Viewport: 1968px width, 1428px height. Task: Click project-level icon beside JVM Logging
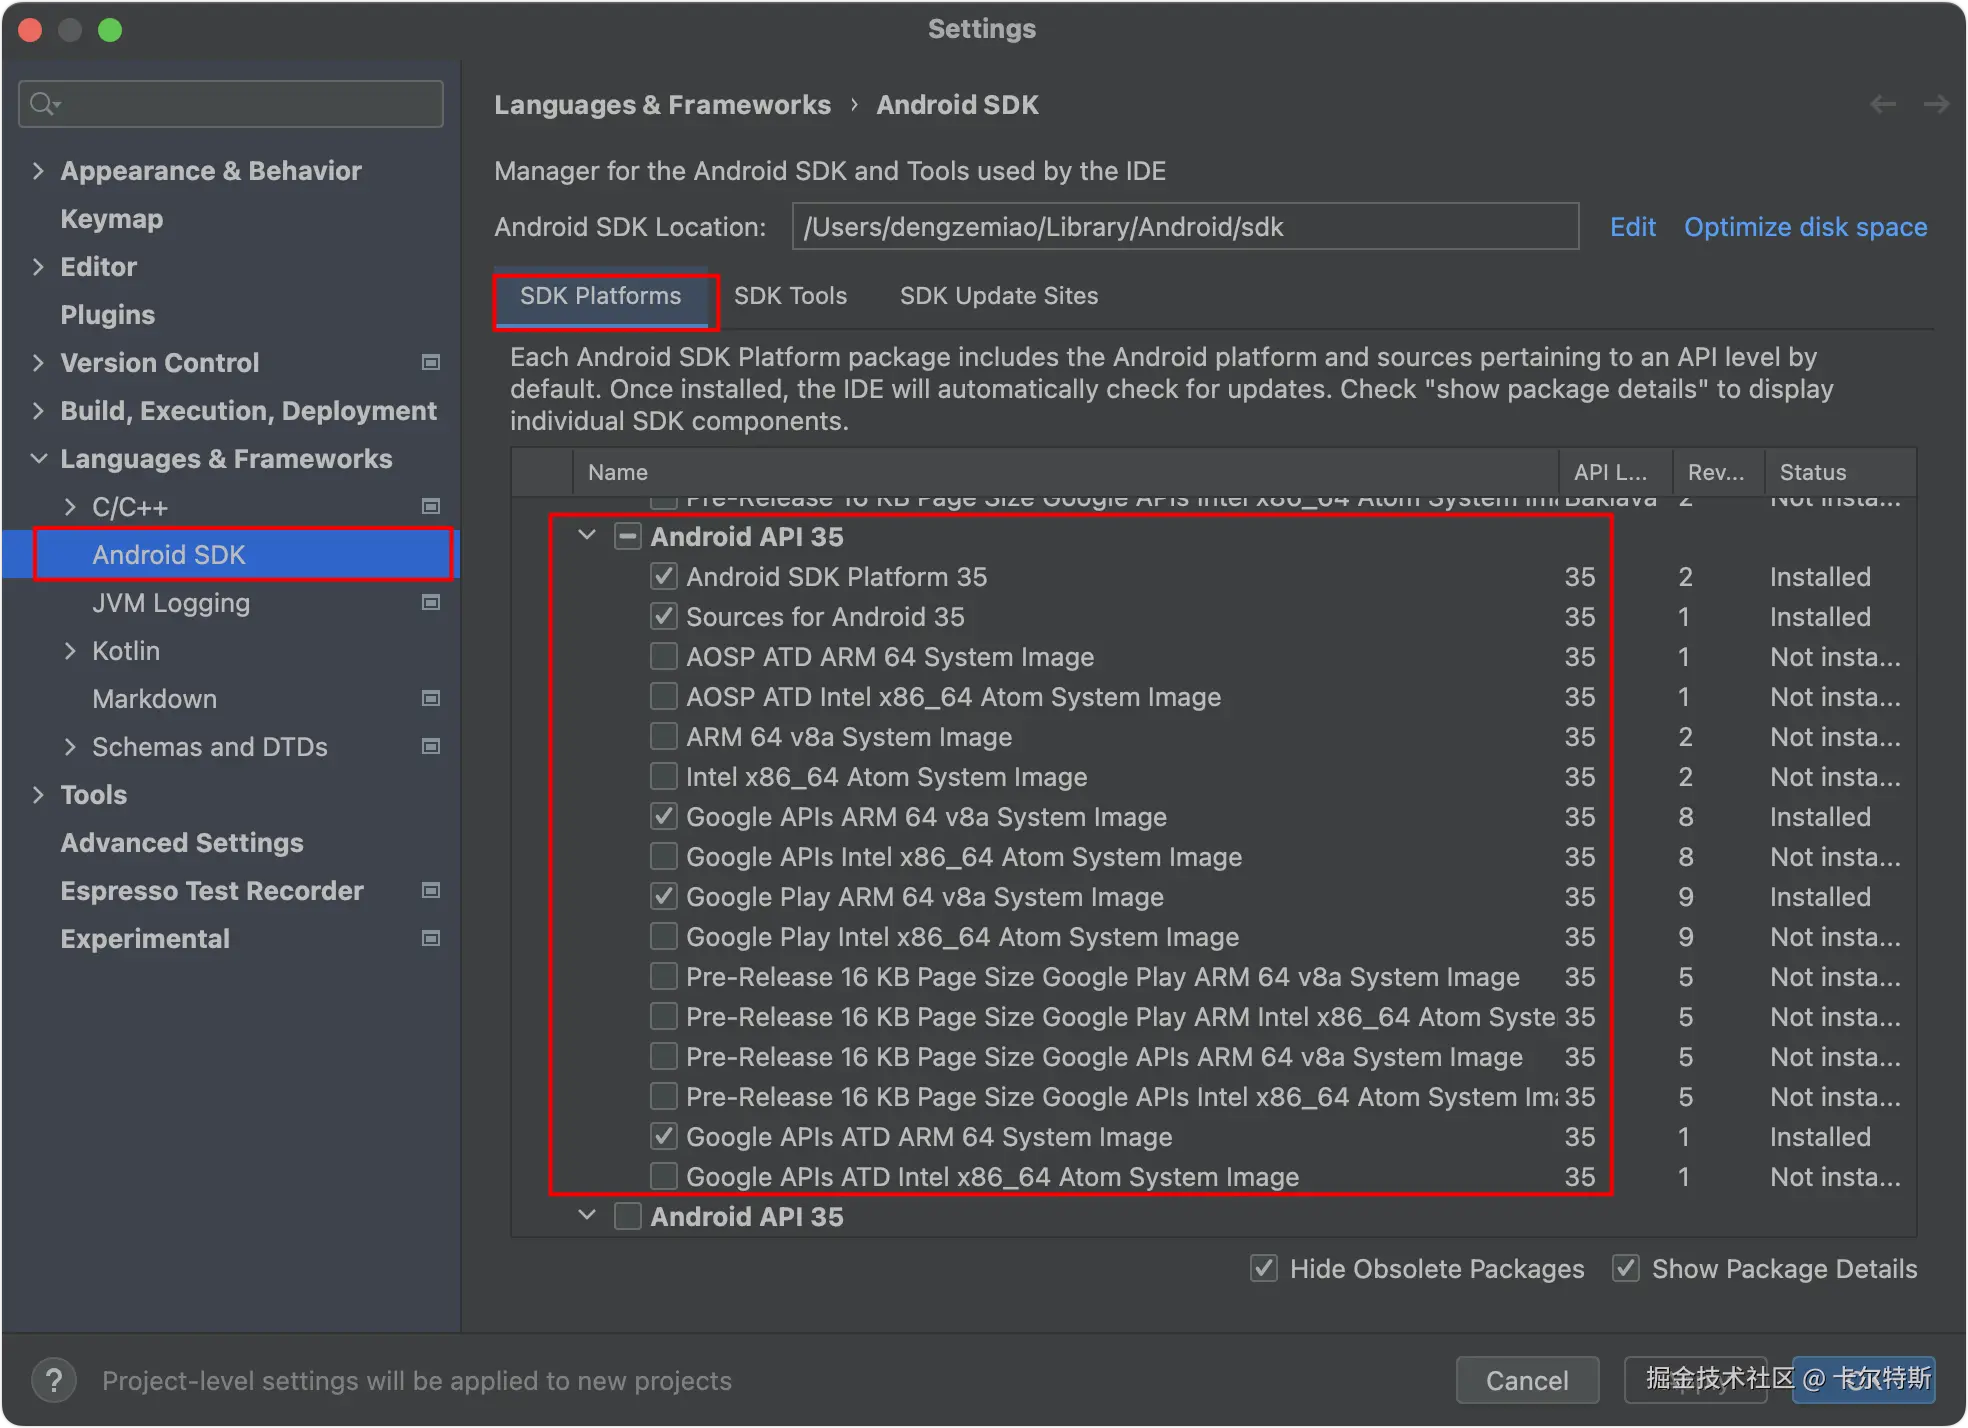[431, 602]
